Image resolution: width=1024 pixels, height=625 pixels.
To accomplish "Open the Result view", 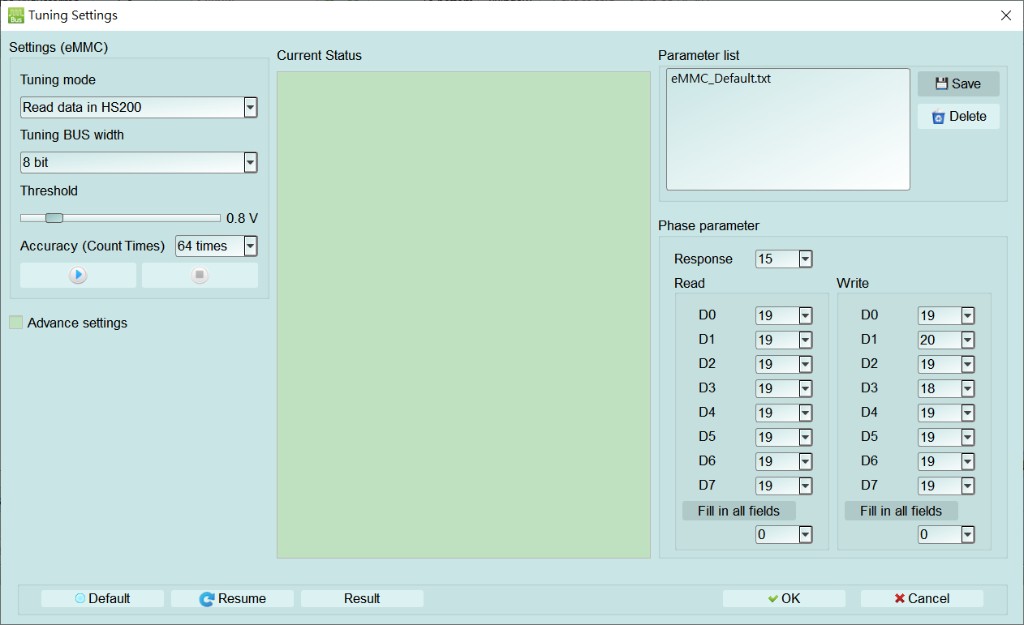I will (362, 598).
